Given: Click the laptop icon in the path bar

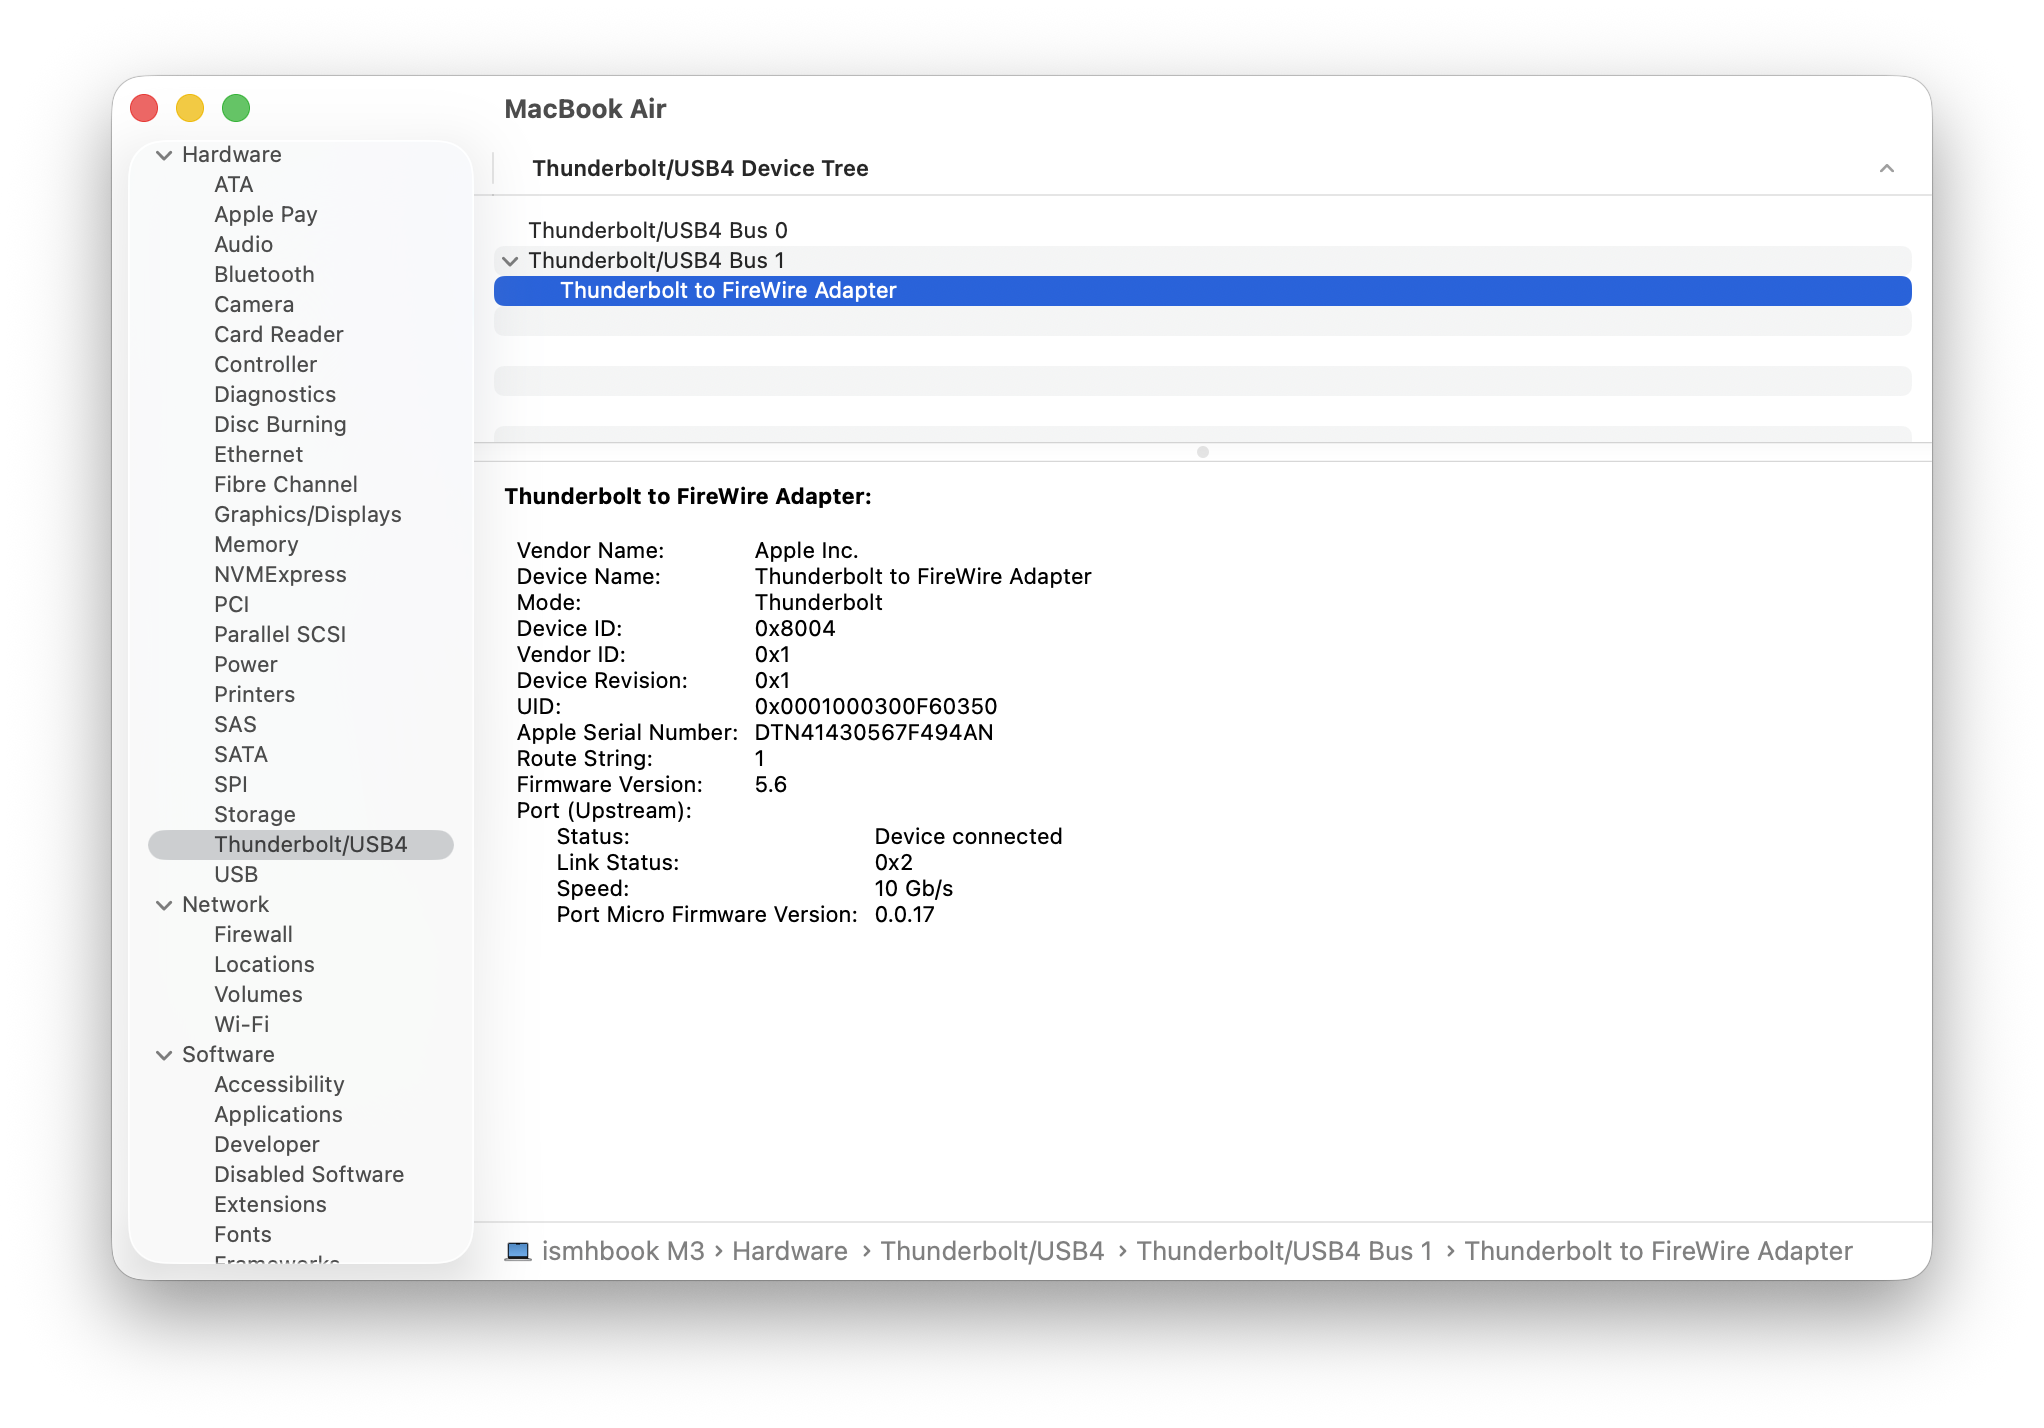Looking at the screenshot, I should (x=518, y=1251).
